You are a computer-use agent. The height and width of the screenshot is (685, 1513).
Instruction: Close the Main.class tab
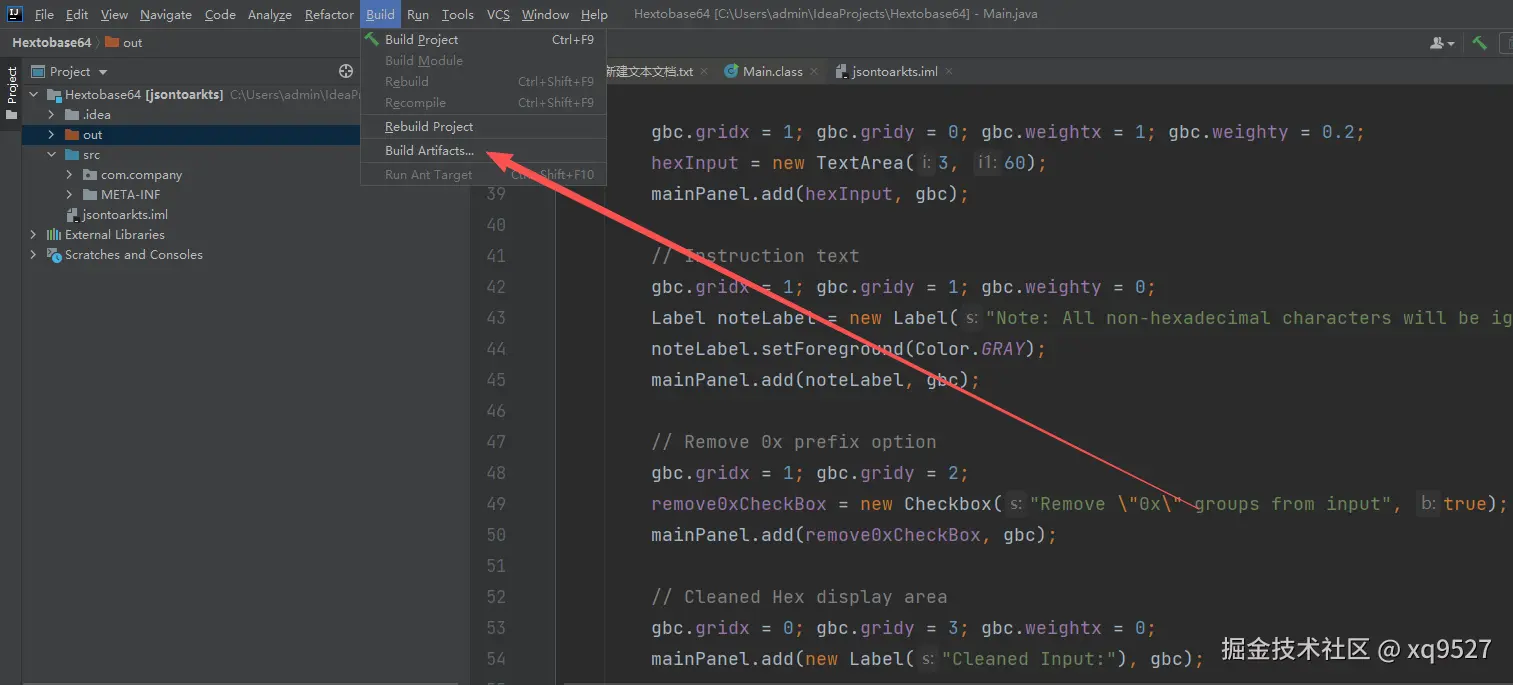pos(813,72)
